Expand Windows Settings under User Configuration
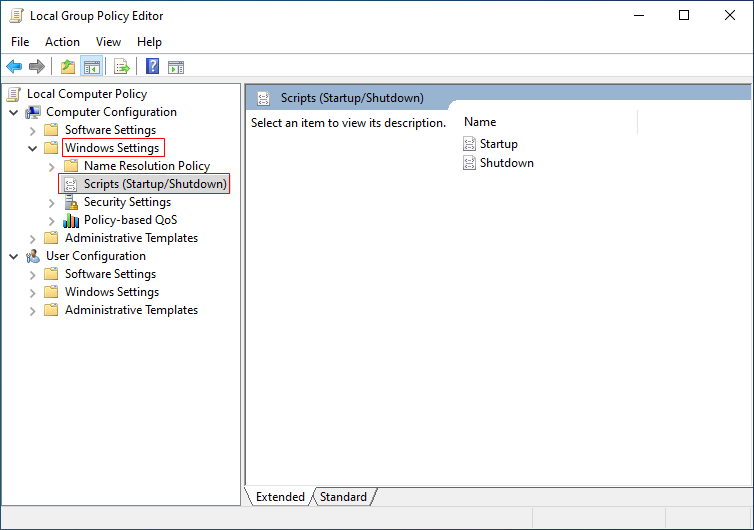 [33, 293]
